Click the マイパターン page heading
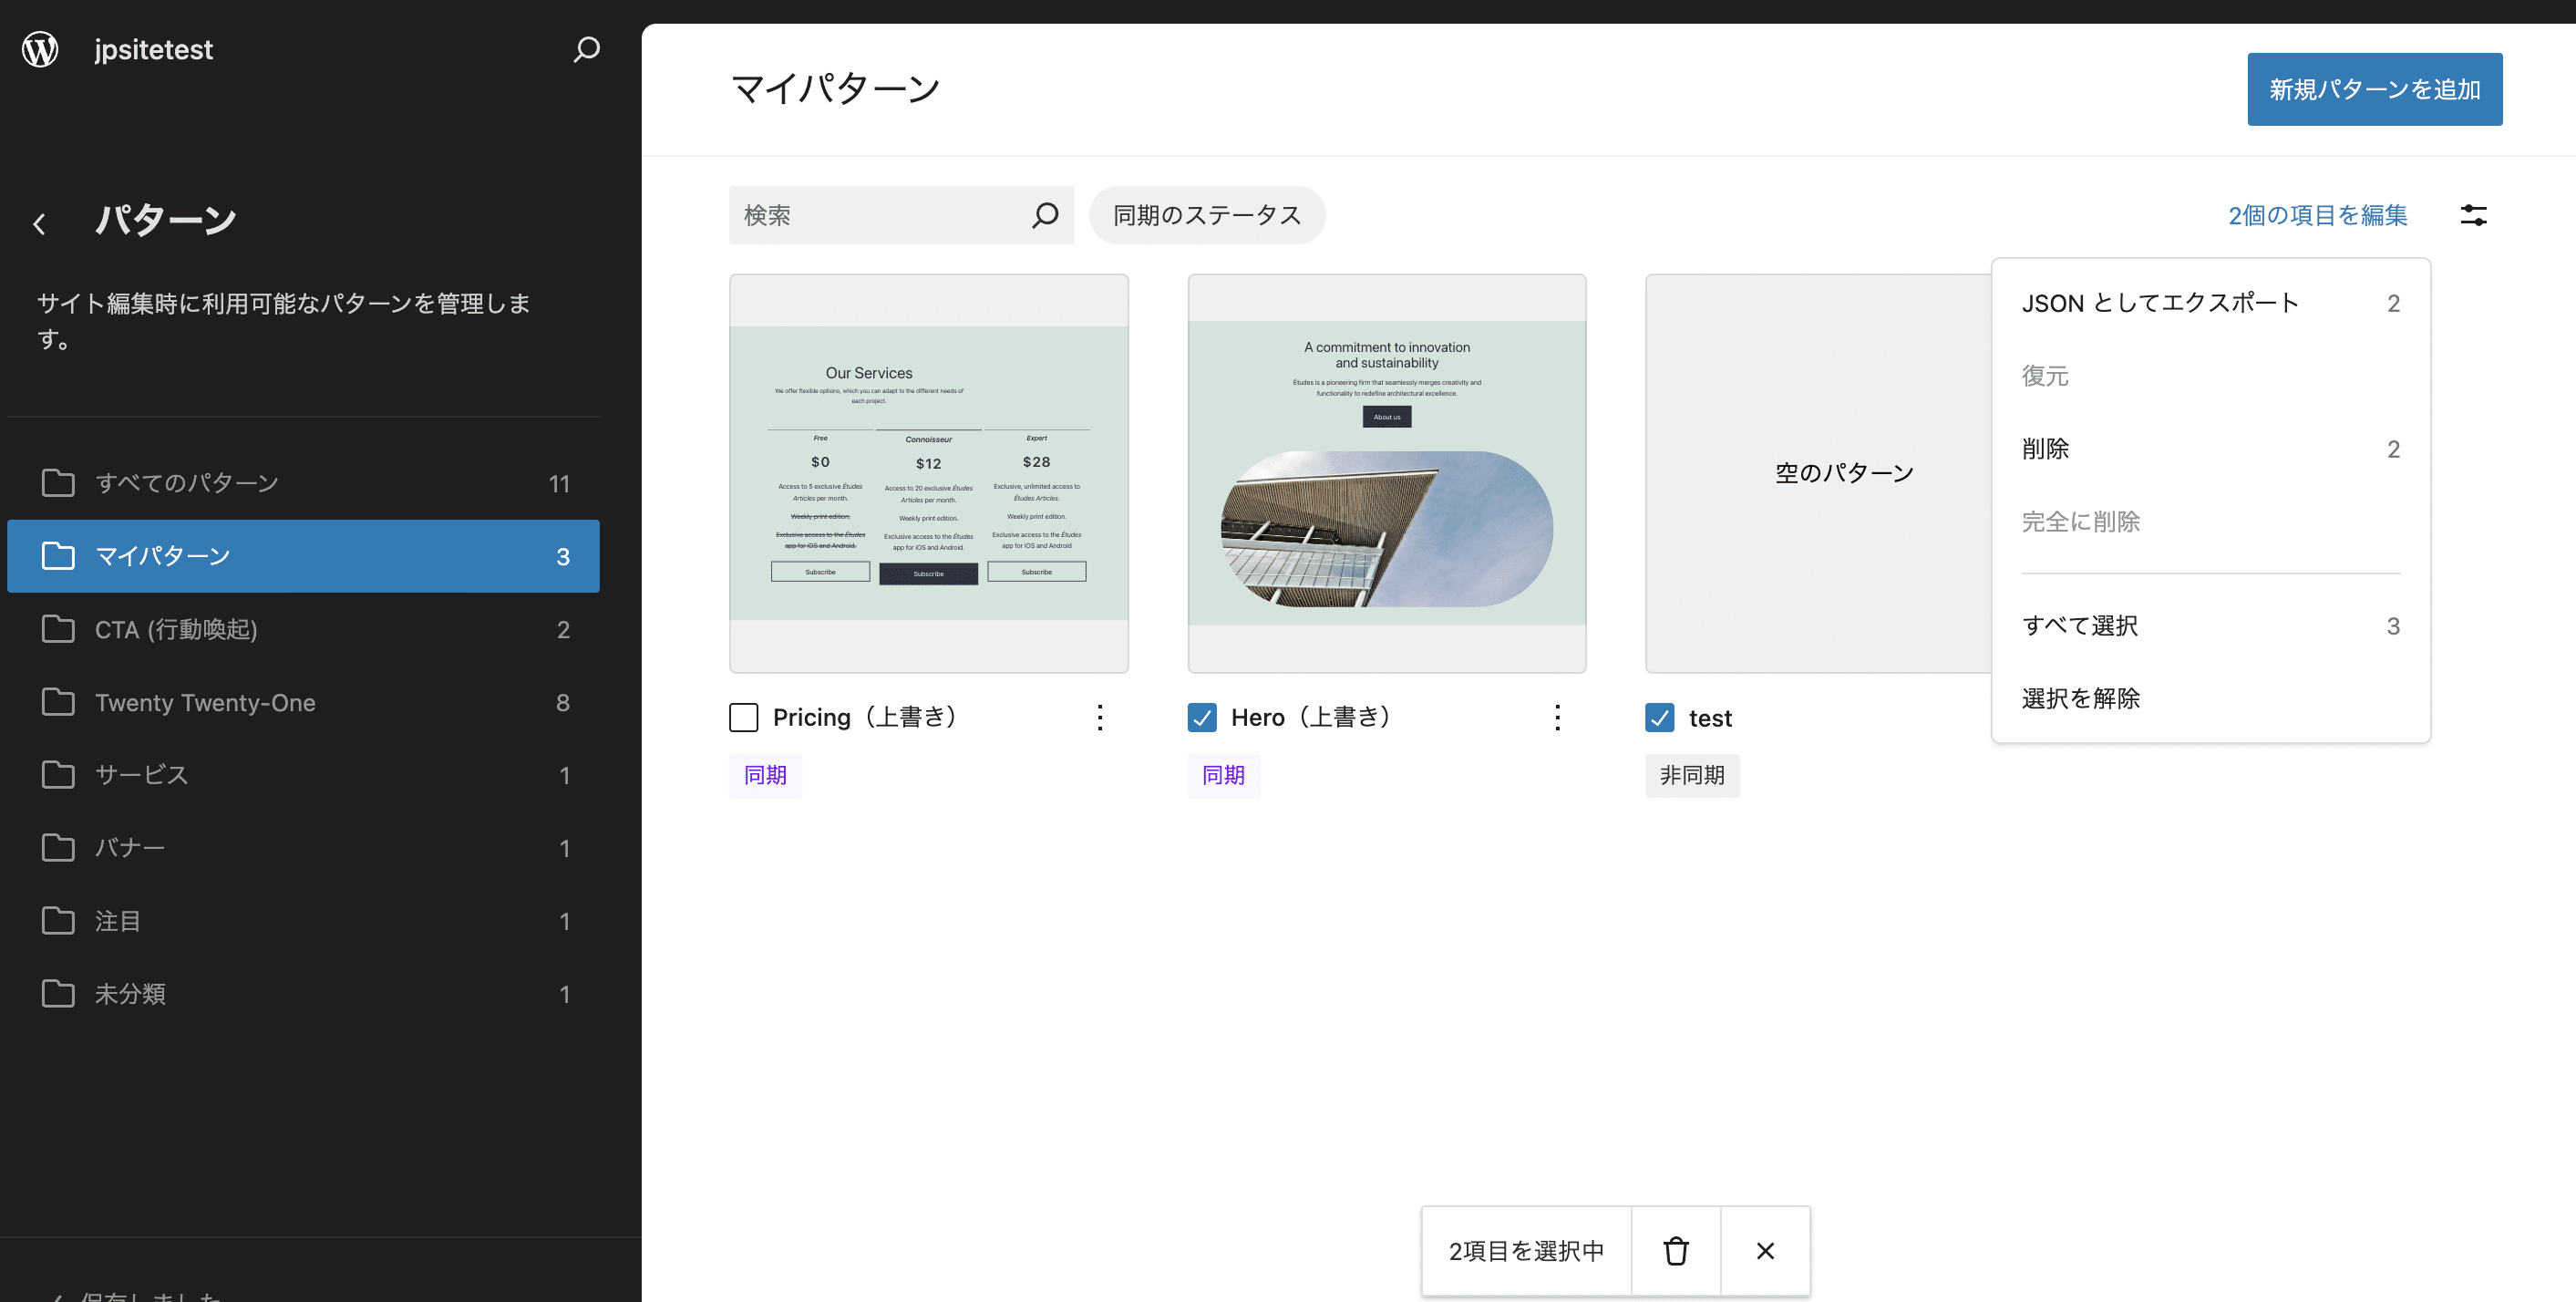The width and height of the screenshot is (2576, 1302). pyautogui.click(x=835, y=89)
